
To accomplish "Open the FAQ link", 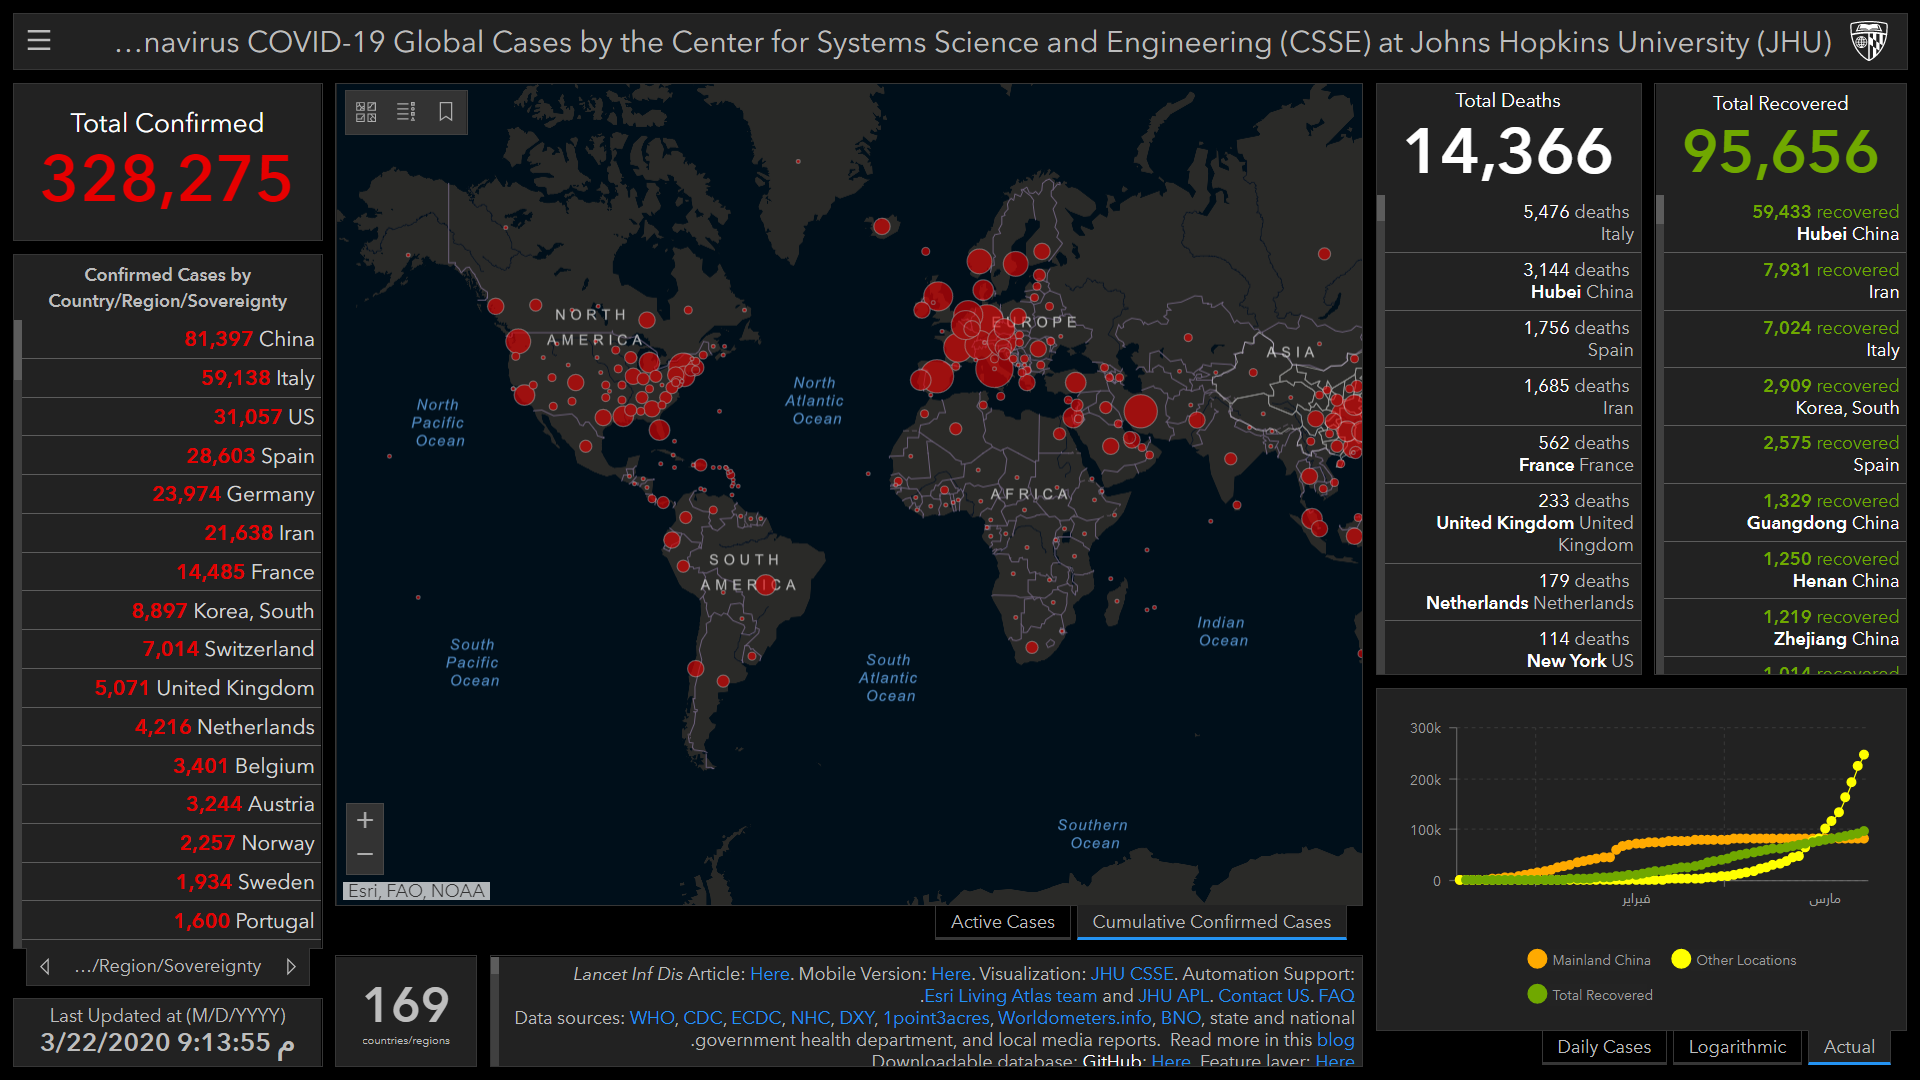I will point(1336,996).
